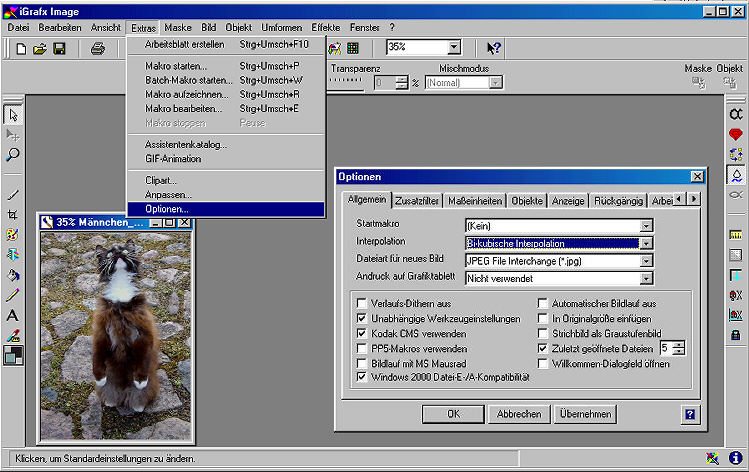Viewport: 749px width, 472px height.
Task: Select the Crop tool
Action: pos(13,214)
